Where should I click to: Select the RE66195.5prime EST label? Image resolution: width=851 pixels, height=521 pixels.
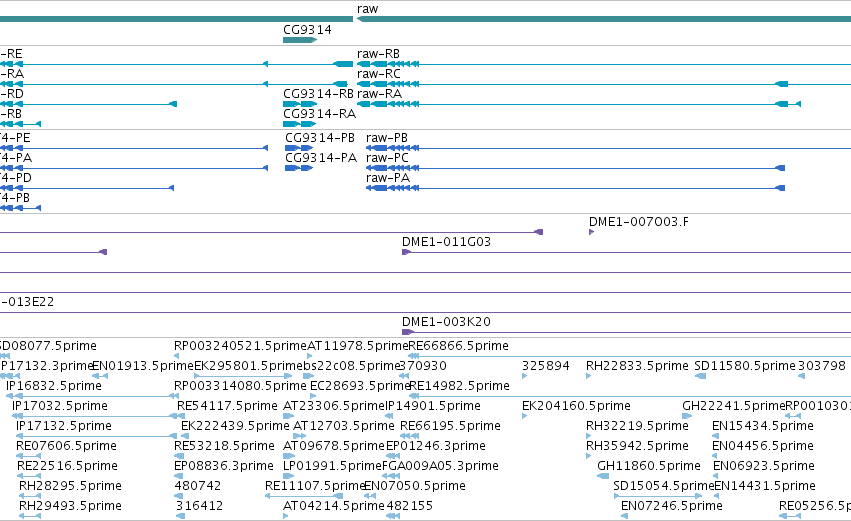(x=450, y=426)
